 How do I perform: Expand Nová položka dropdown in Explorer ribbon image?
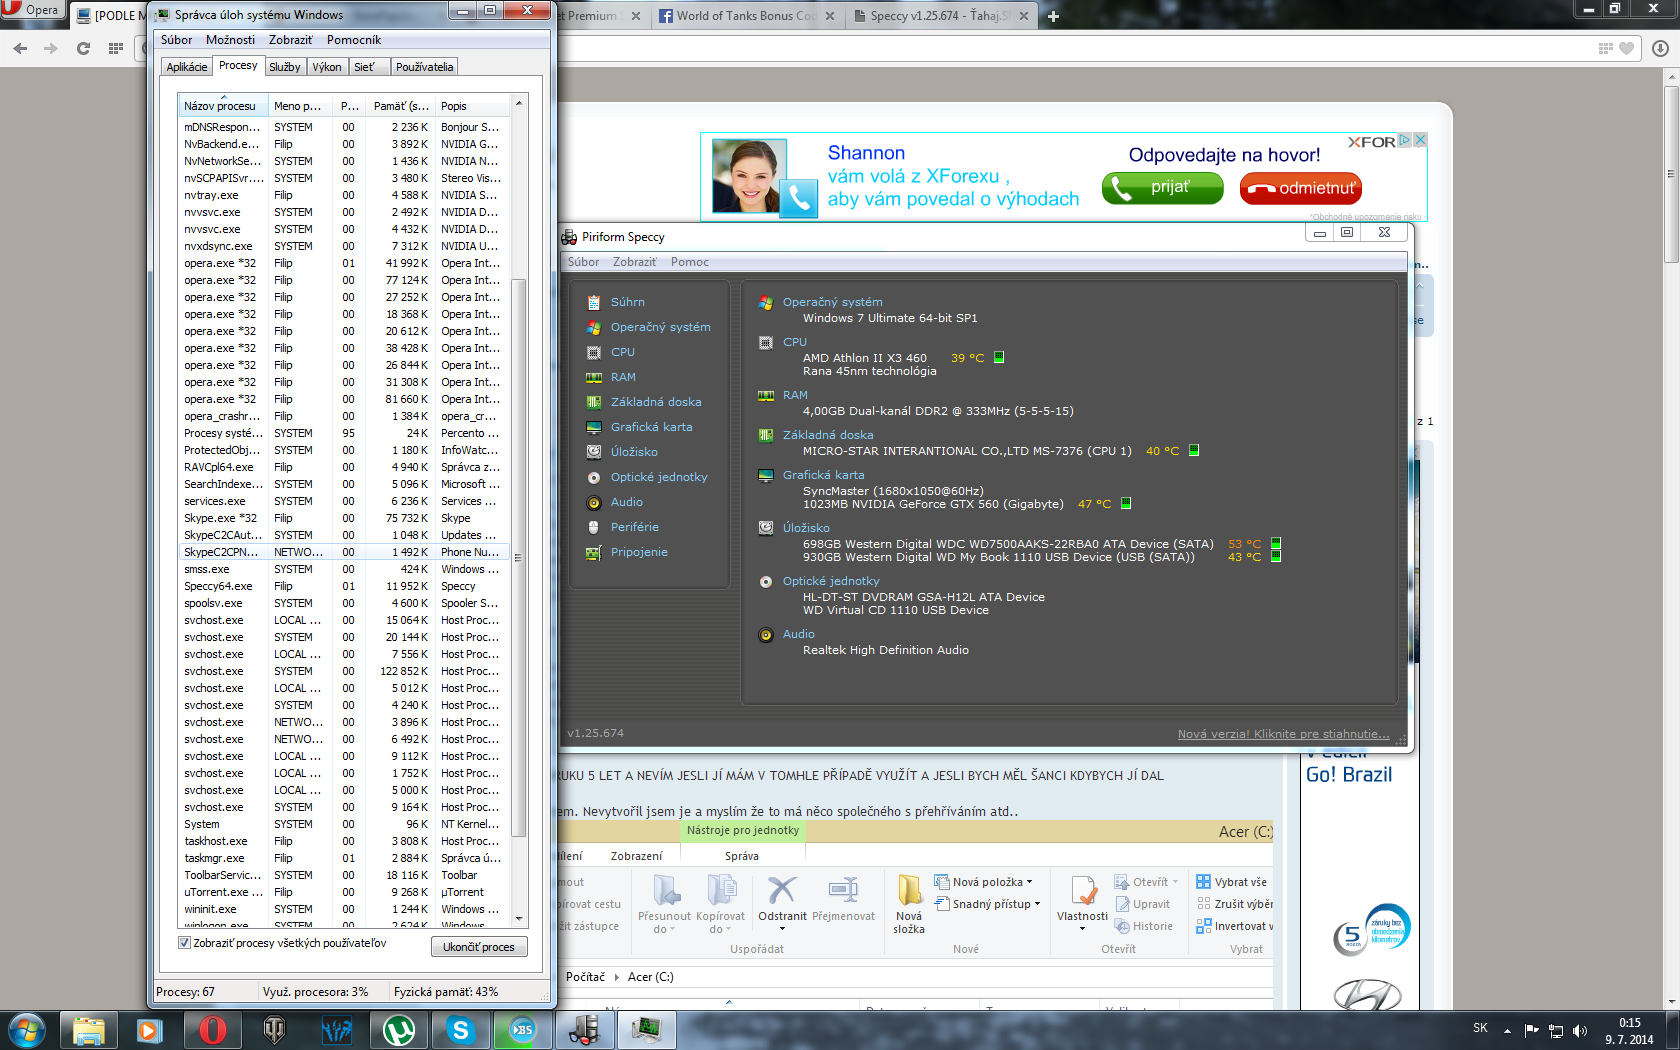(1029, 882)
